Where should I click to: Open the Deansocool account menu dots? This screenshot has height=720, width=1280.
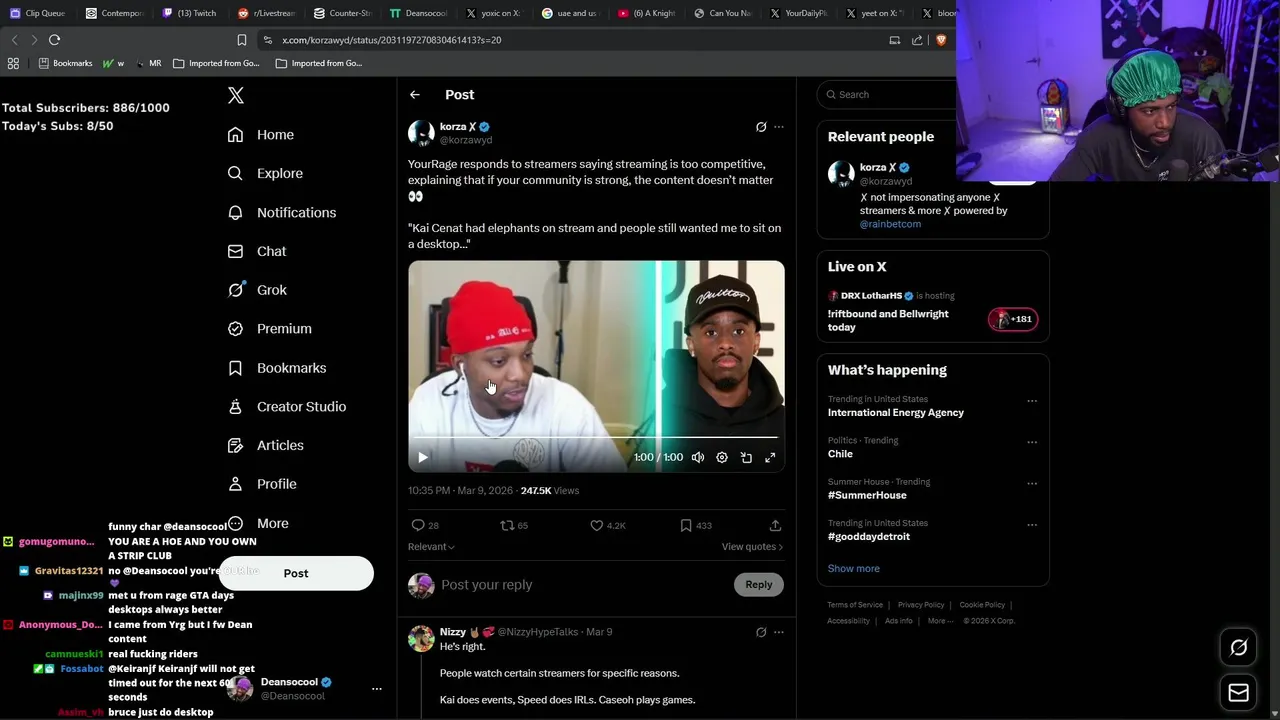[377, 689]
